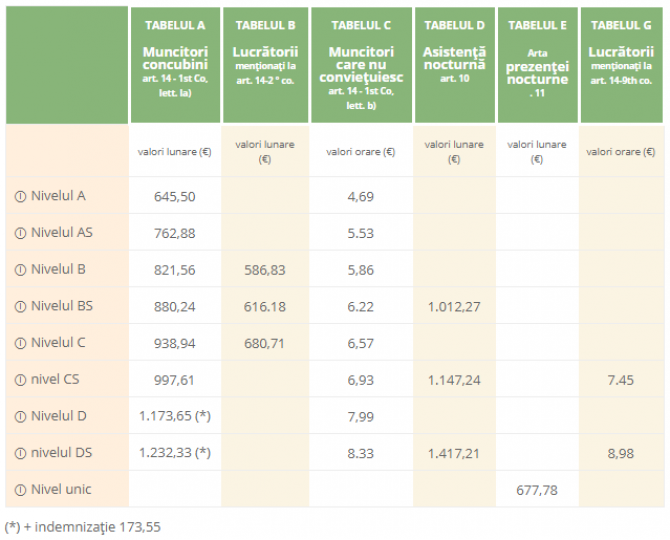Select the info icon for Nivelul D

[20, 416]
